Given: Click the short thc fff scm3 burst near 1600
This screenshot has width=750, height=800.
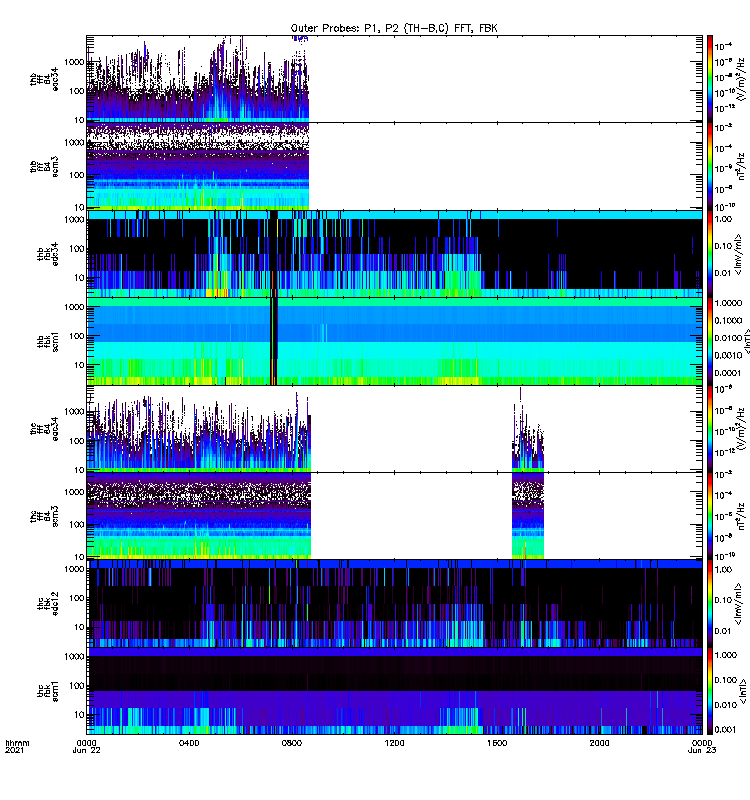Looking at the screenshot, I should click(x=528, y=516).
